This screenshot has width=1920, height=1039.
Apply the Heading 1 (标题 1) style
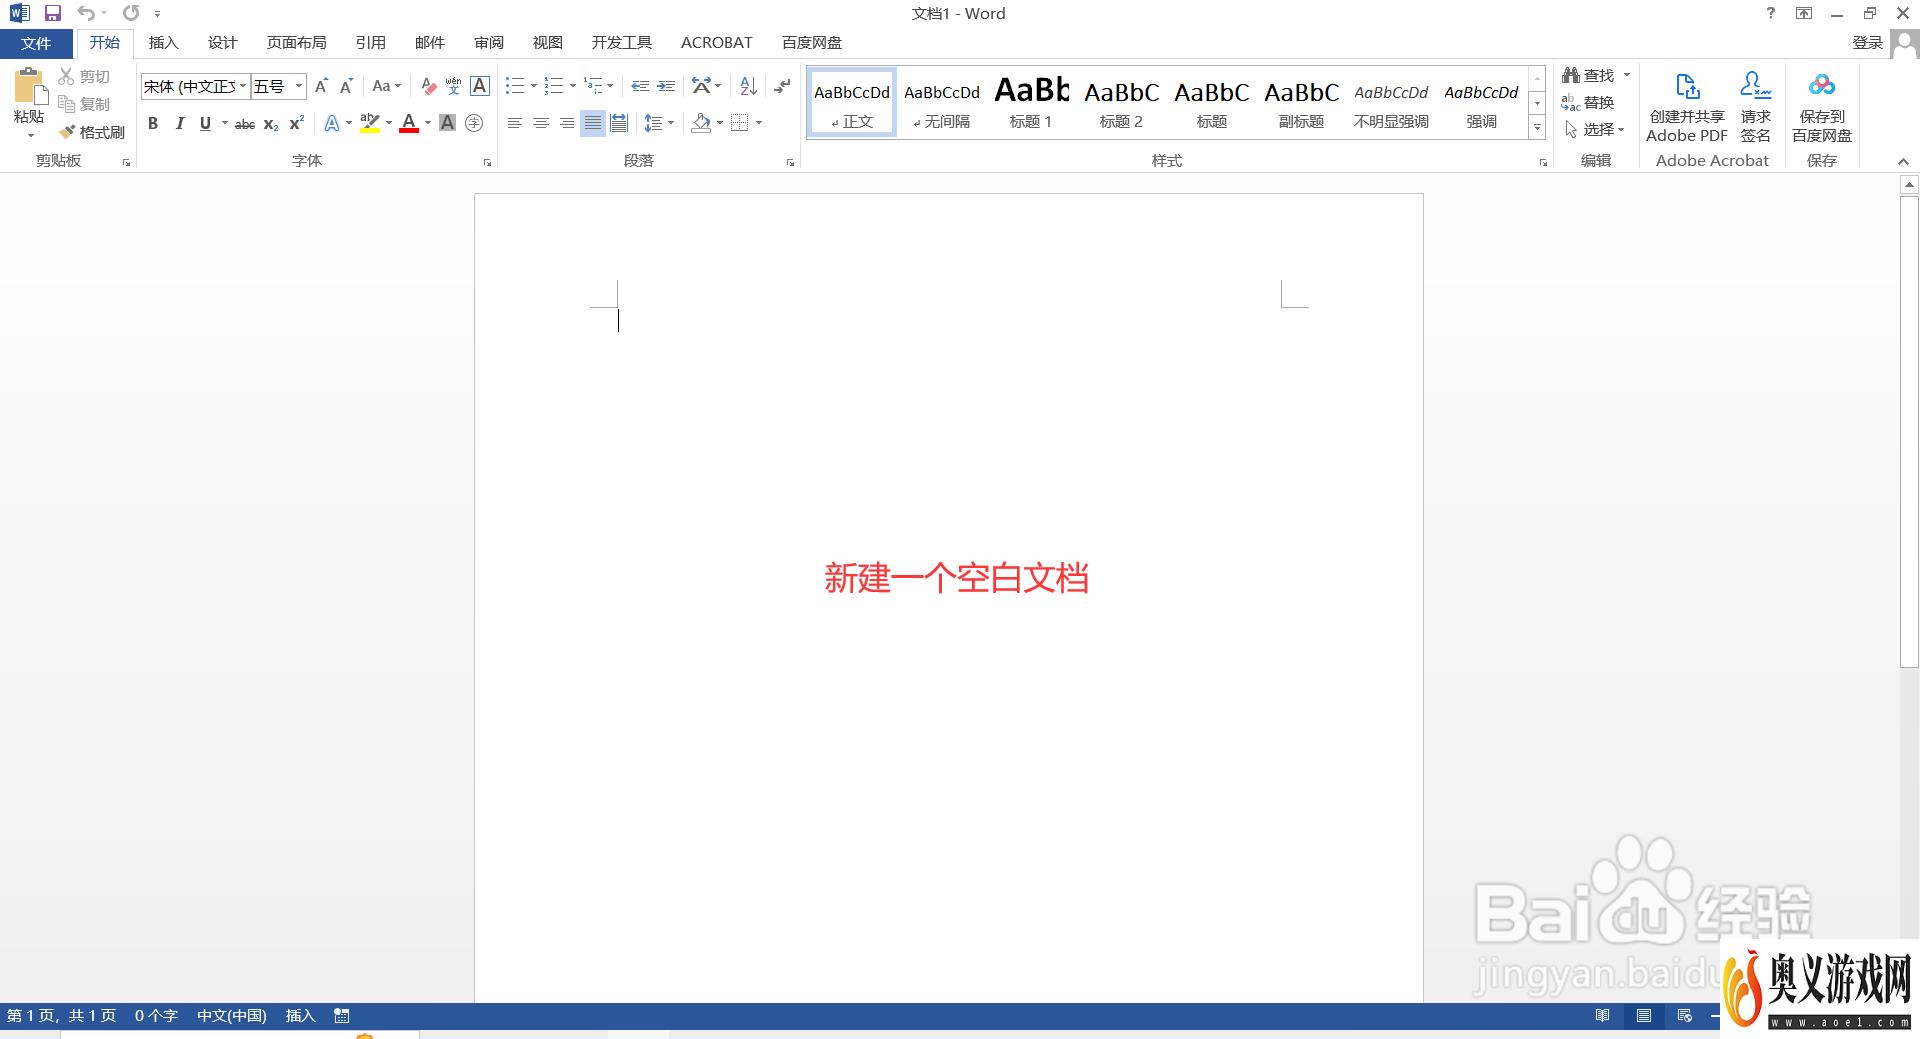coord(1031,103)
